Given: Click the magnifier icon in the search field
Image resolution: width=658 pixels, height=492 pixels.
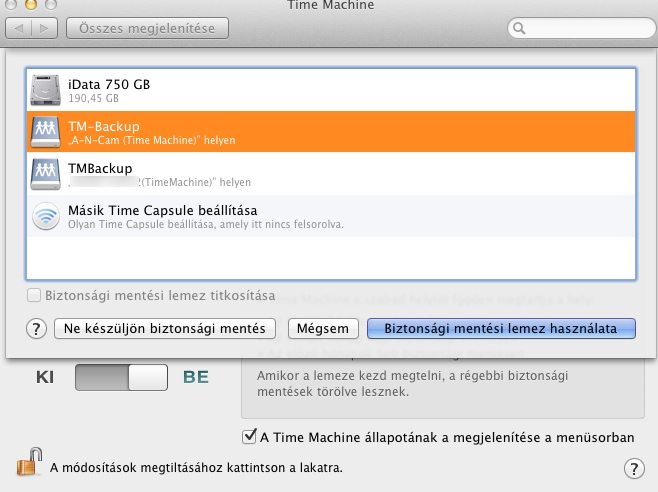Looking at the screenshot, I should coord(519,28).
